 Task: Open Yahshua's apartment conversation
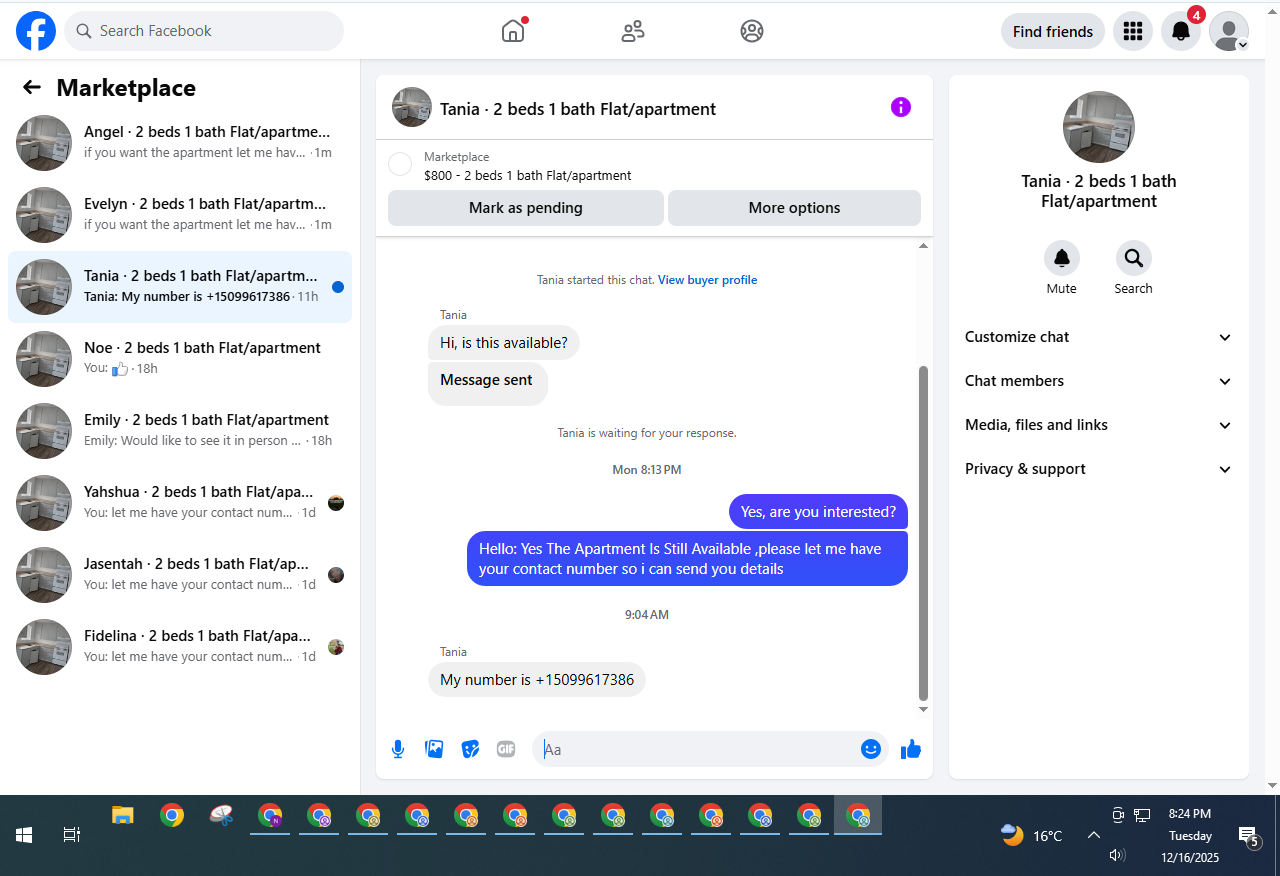180,503
